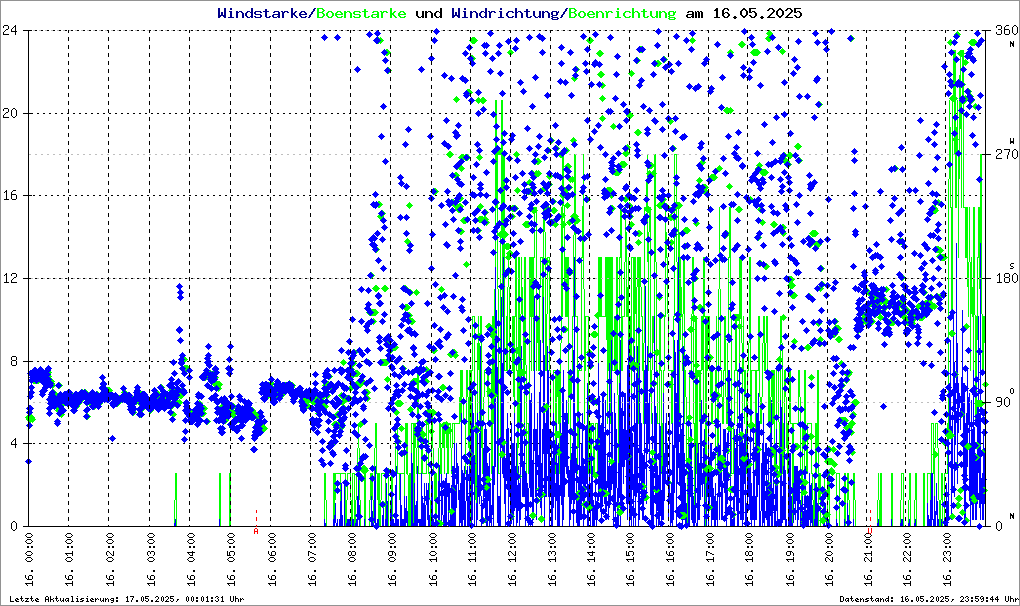Click the blue 'Windrichtung' title word

[506, 13]
